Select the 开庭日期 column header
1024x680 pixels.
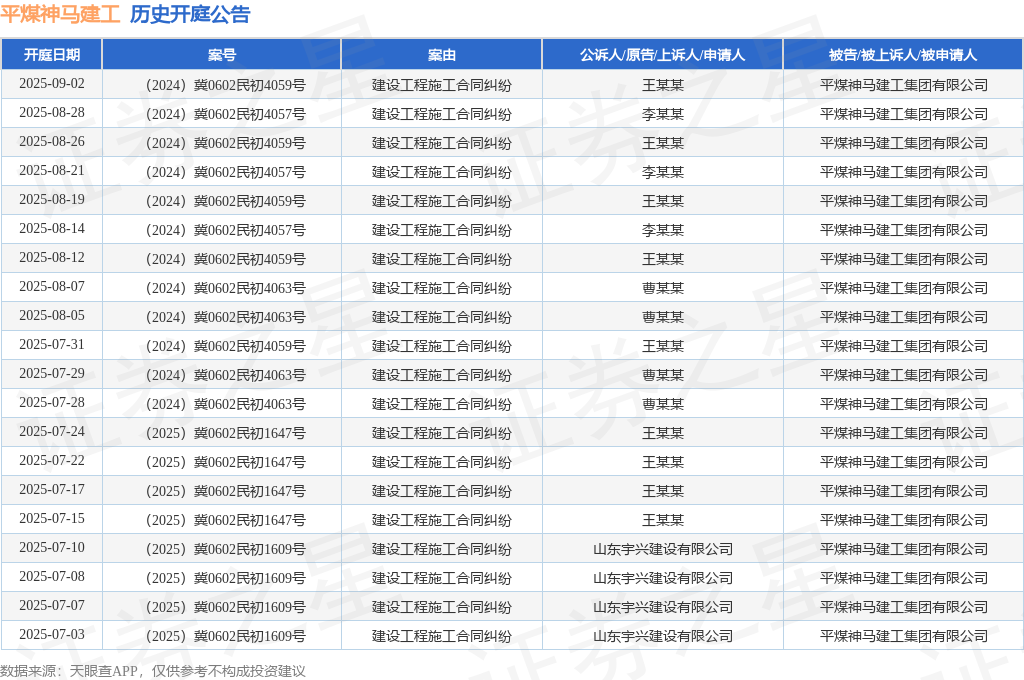click(x=52, y=55)
